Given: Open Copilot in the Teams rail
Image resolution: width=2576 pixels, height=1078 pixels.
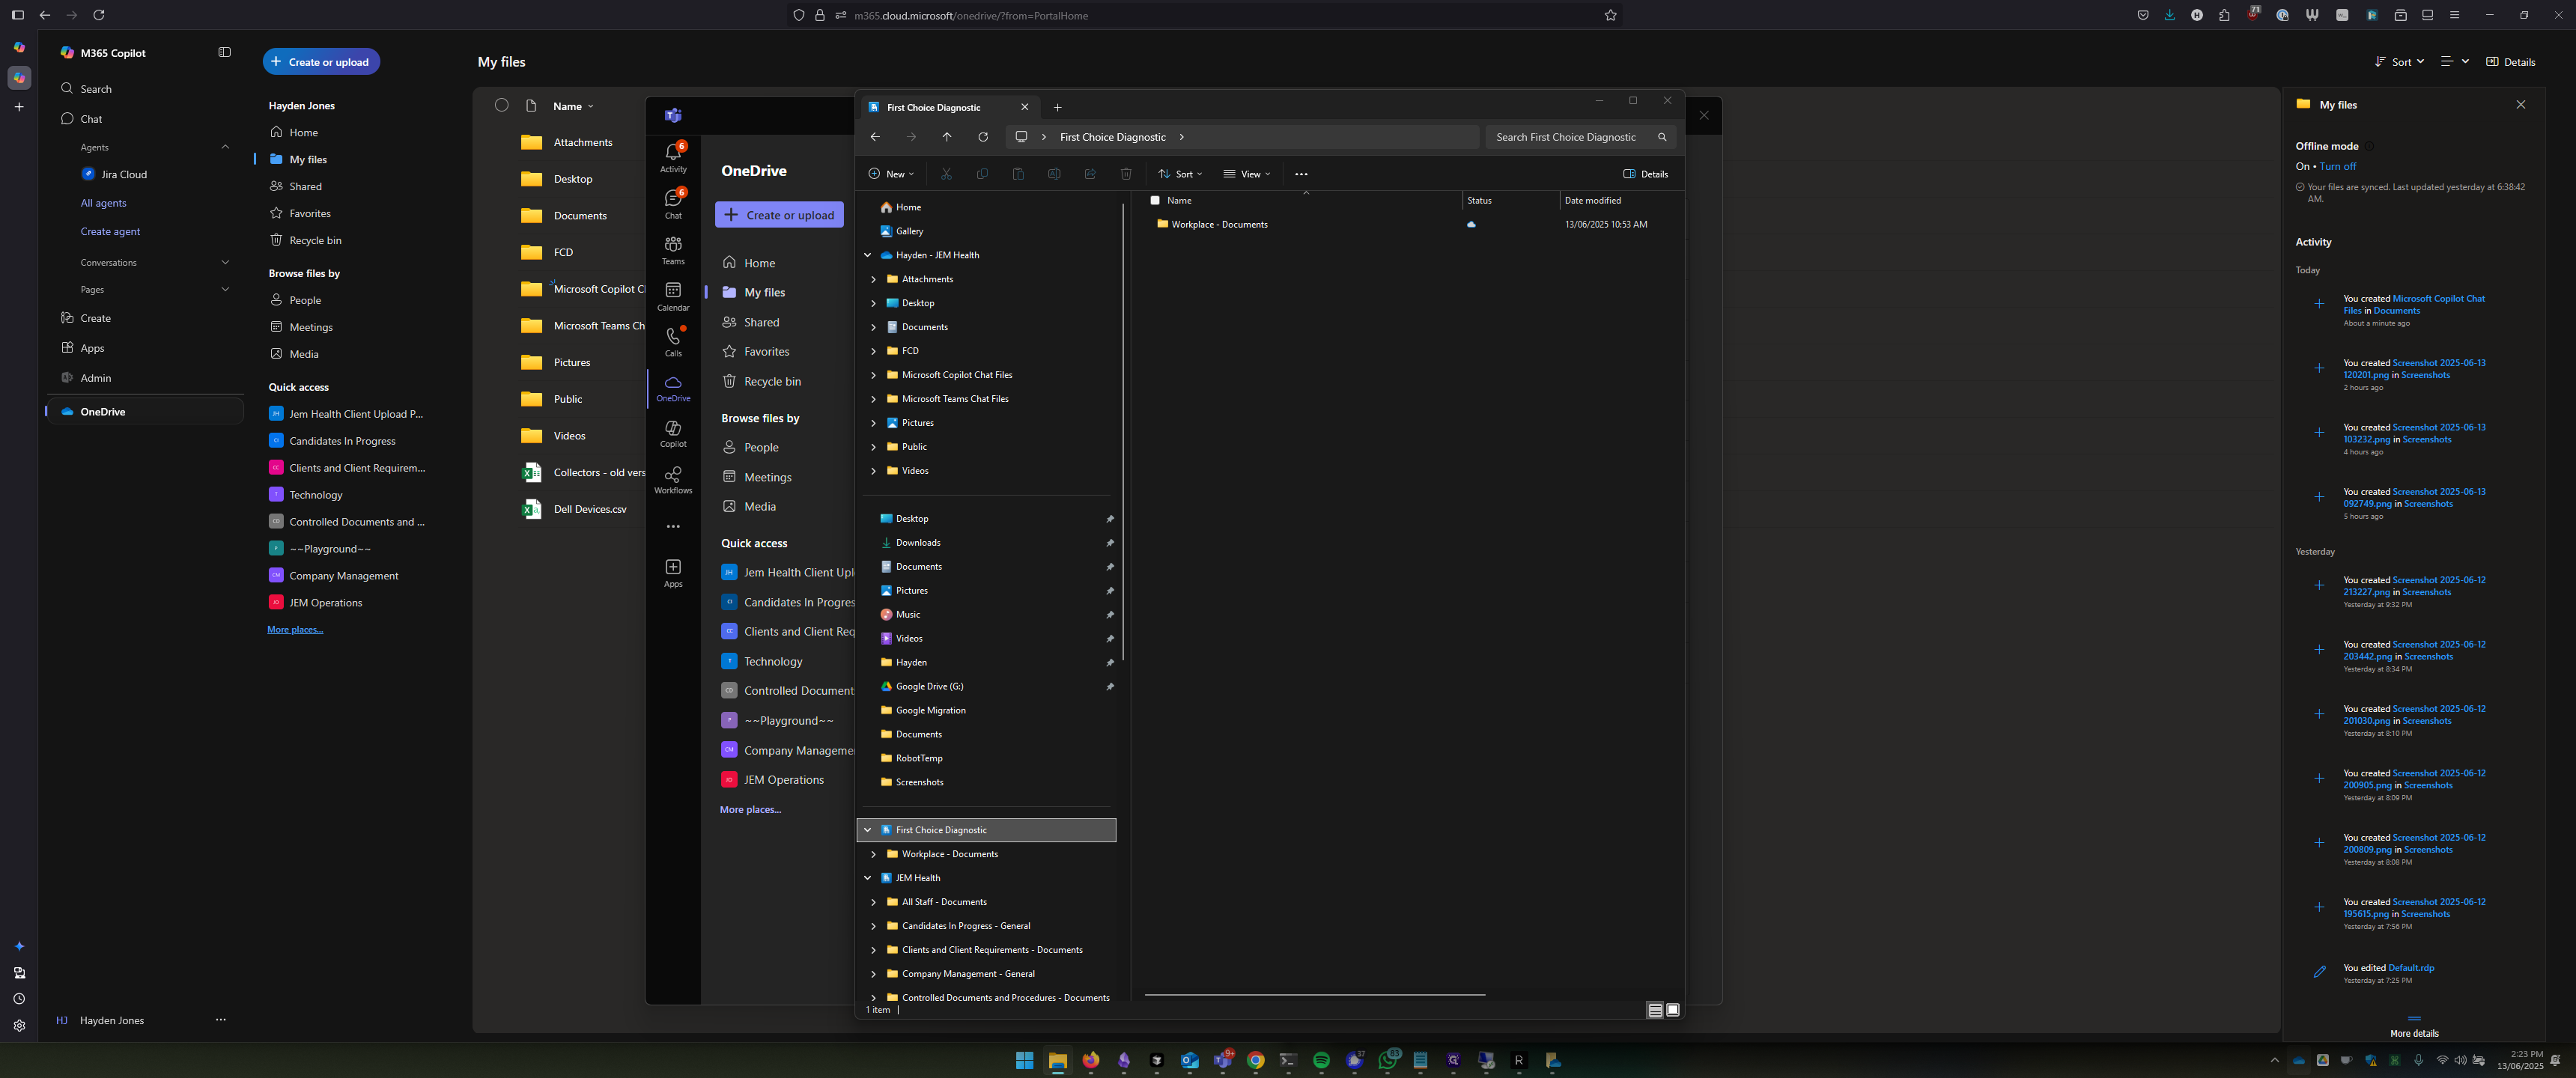Looking at the screenshot, I should tap(673, 433).
